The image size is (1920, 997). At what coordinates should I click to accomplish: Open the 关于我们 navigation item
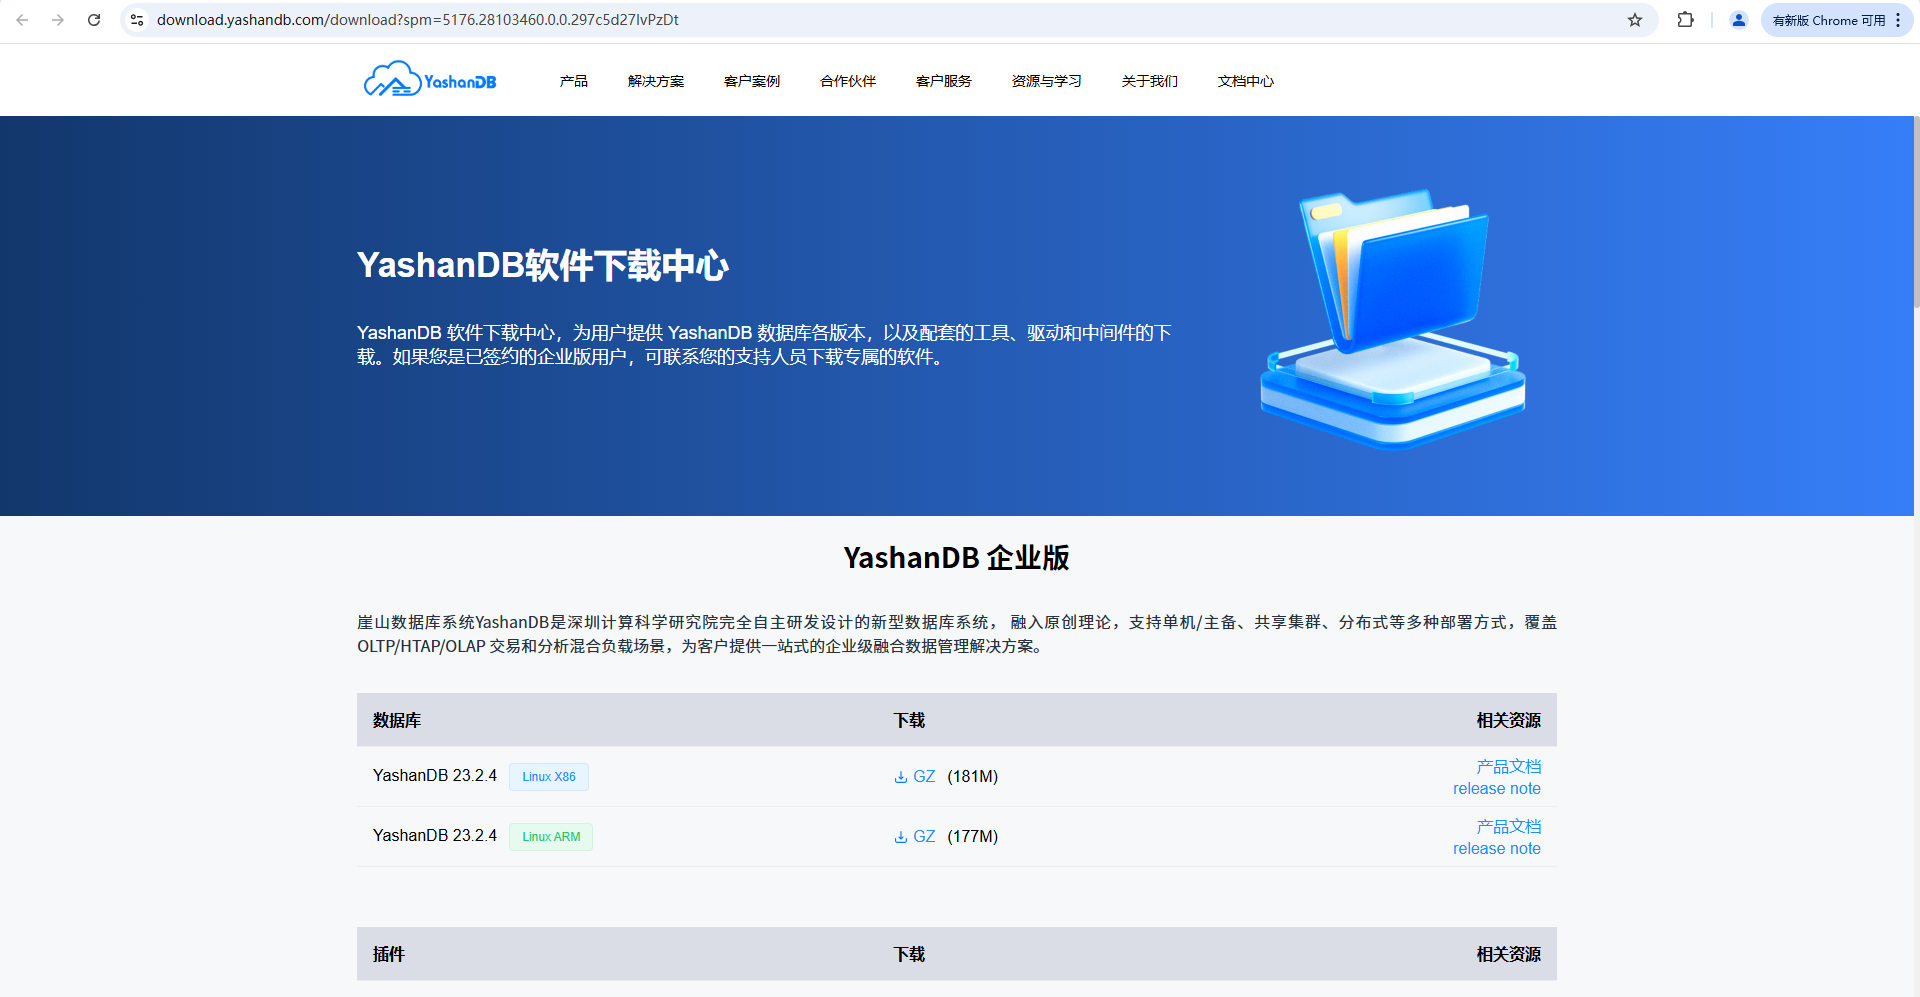pos(1150,81)
